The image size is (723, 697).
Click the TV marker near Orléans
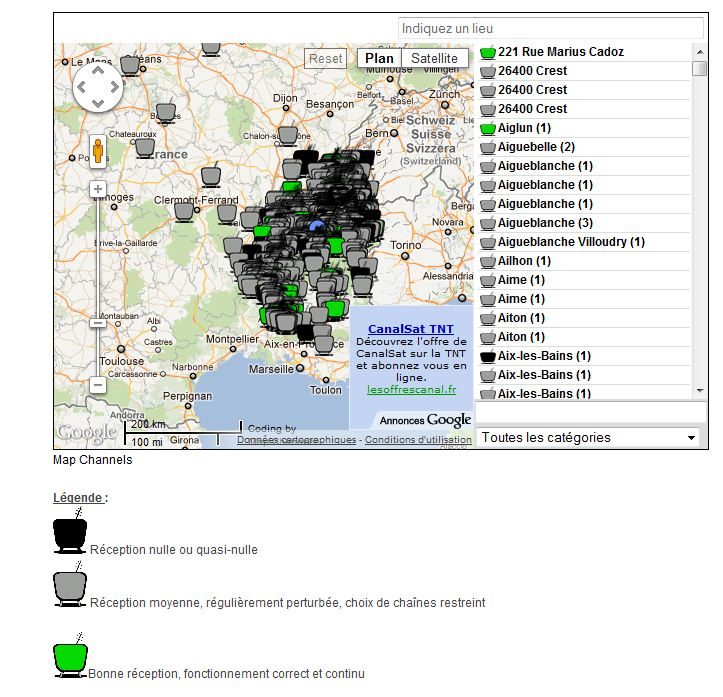130,65
